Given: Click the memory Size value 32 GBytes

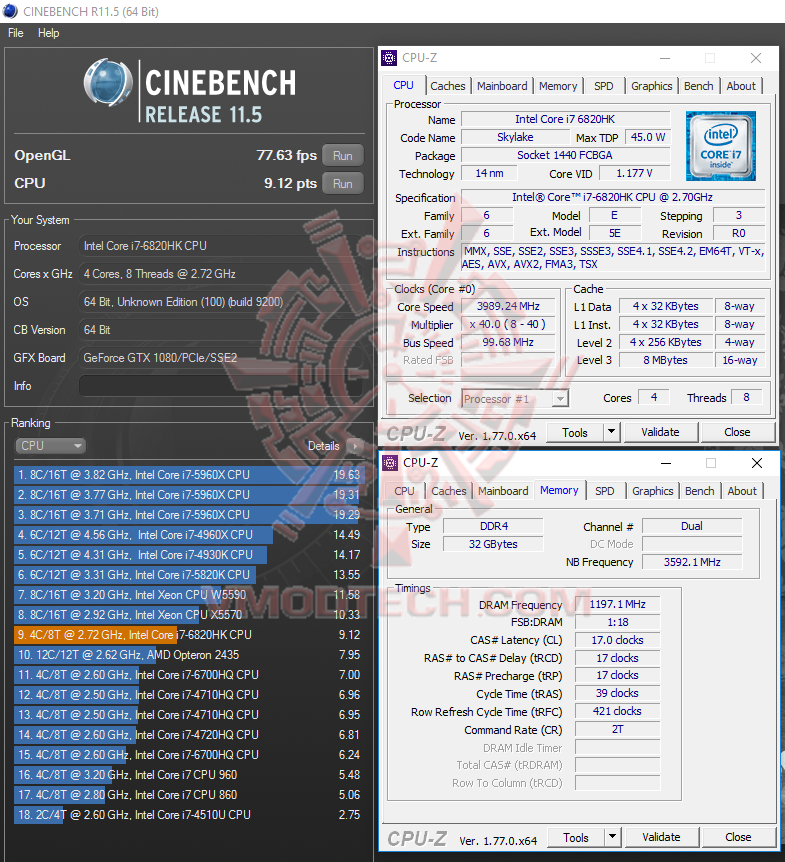Looking at the screenshot, I should 493,544.
